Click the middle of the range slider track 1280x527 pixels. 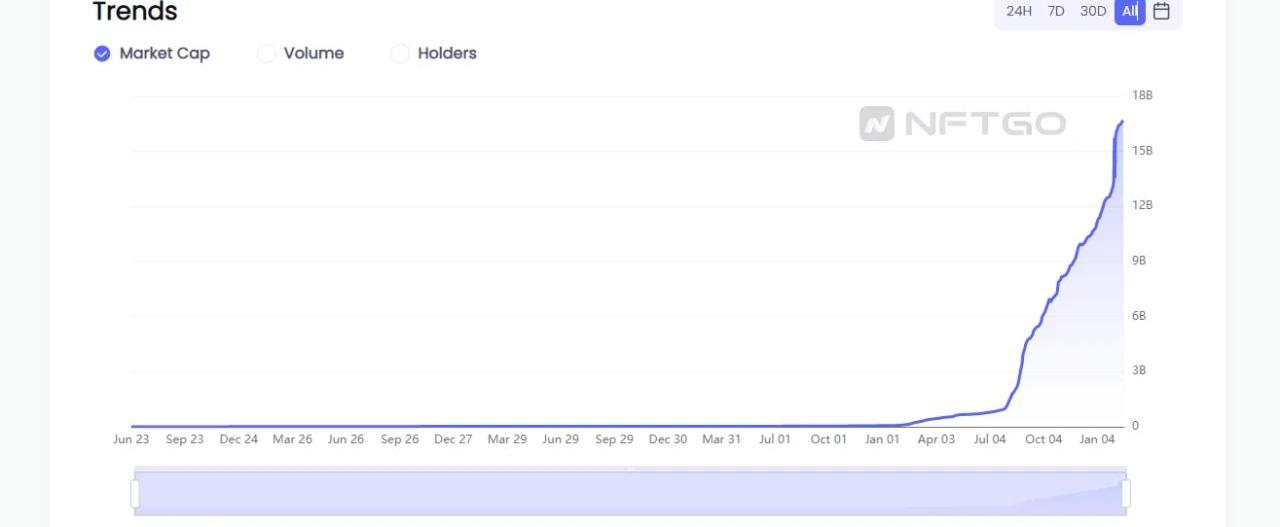pos(630,493)
